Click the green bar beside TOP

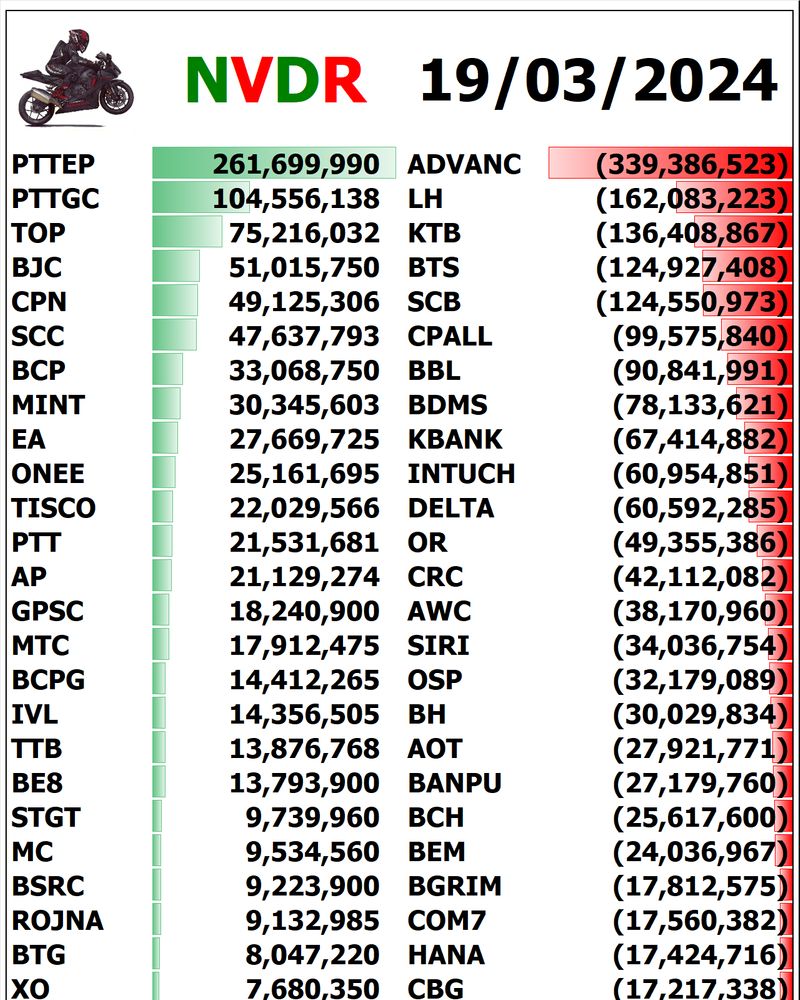pos(187,233)
